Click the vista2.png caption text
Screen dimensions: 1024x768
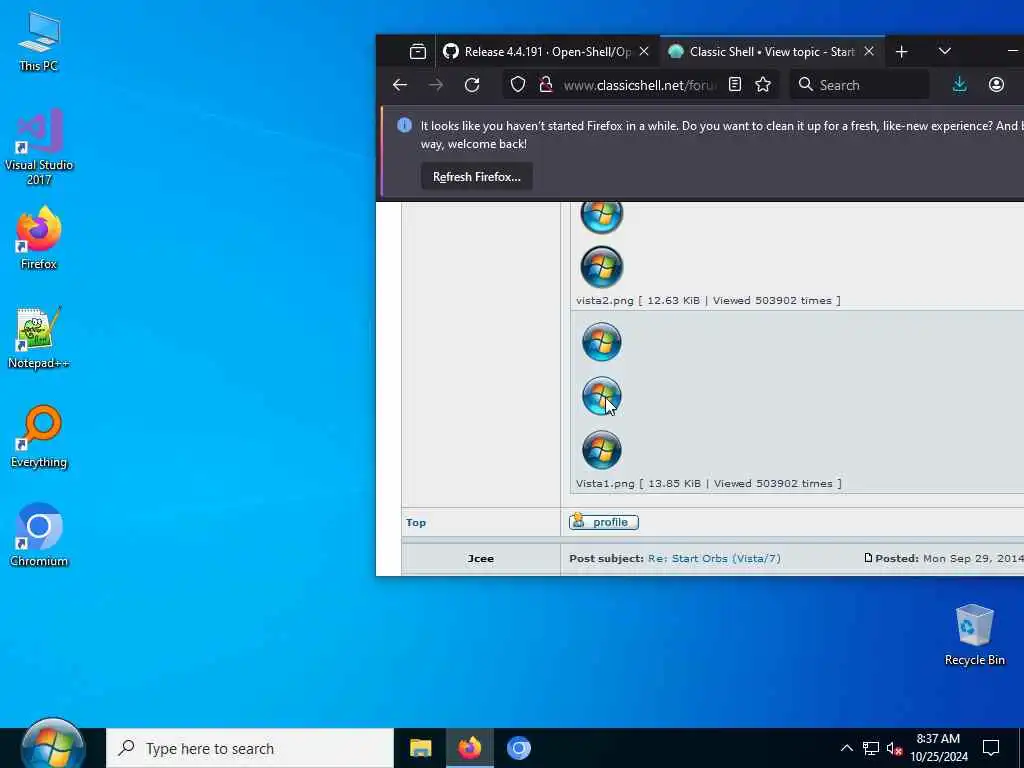pyautogui.click(x=709, y=300)
